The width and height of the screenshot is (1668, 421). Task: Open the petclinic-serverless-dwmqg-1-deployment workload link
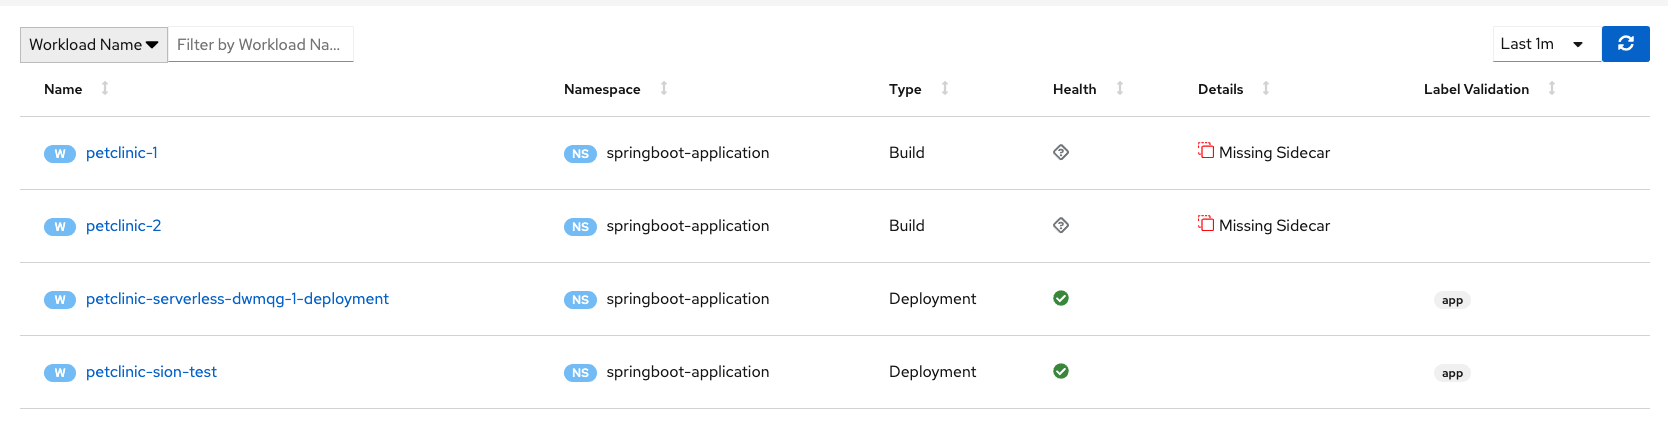(237, 299)
